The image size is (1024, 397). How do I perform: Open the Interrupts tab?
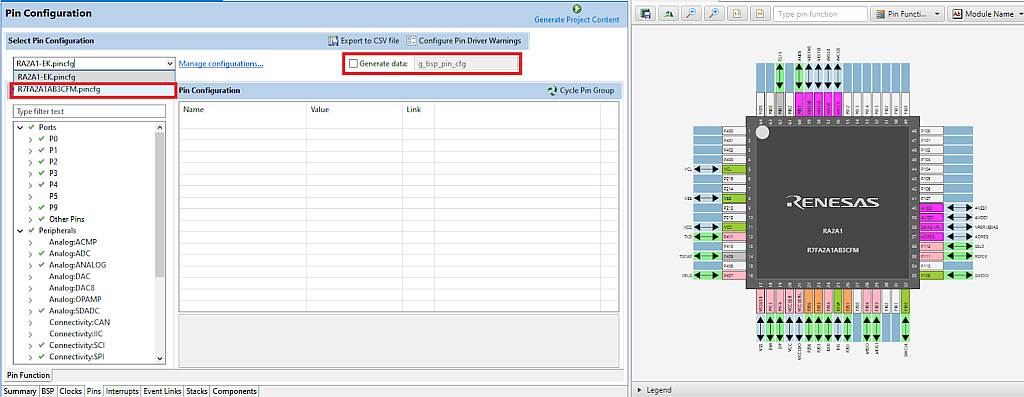[122, 391]
